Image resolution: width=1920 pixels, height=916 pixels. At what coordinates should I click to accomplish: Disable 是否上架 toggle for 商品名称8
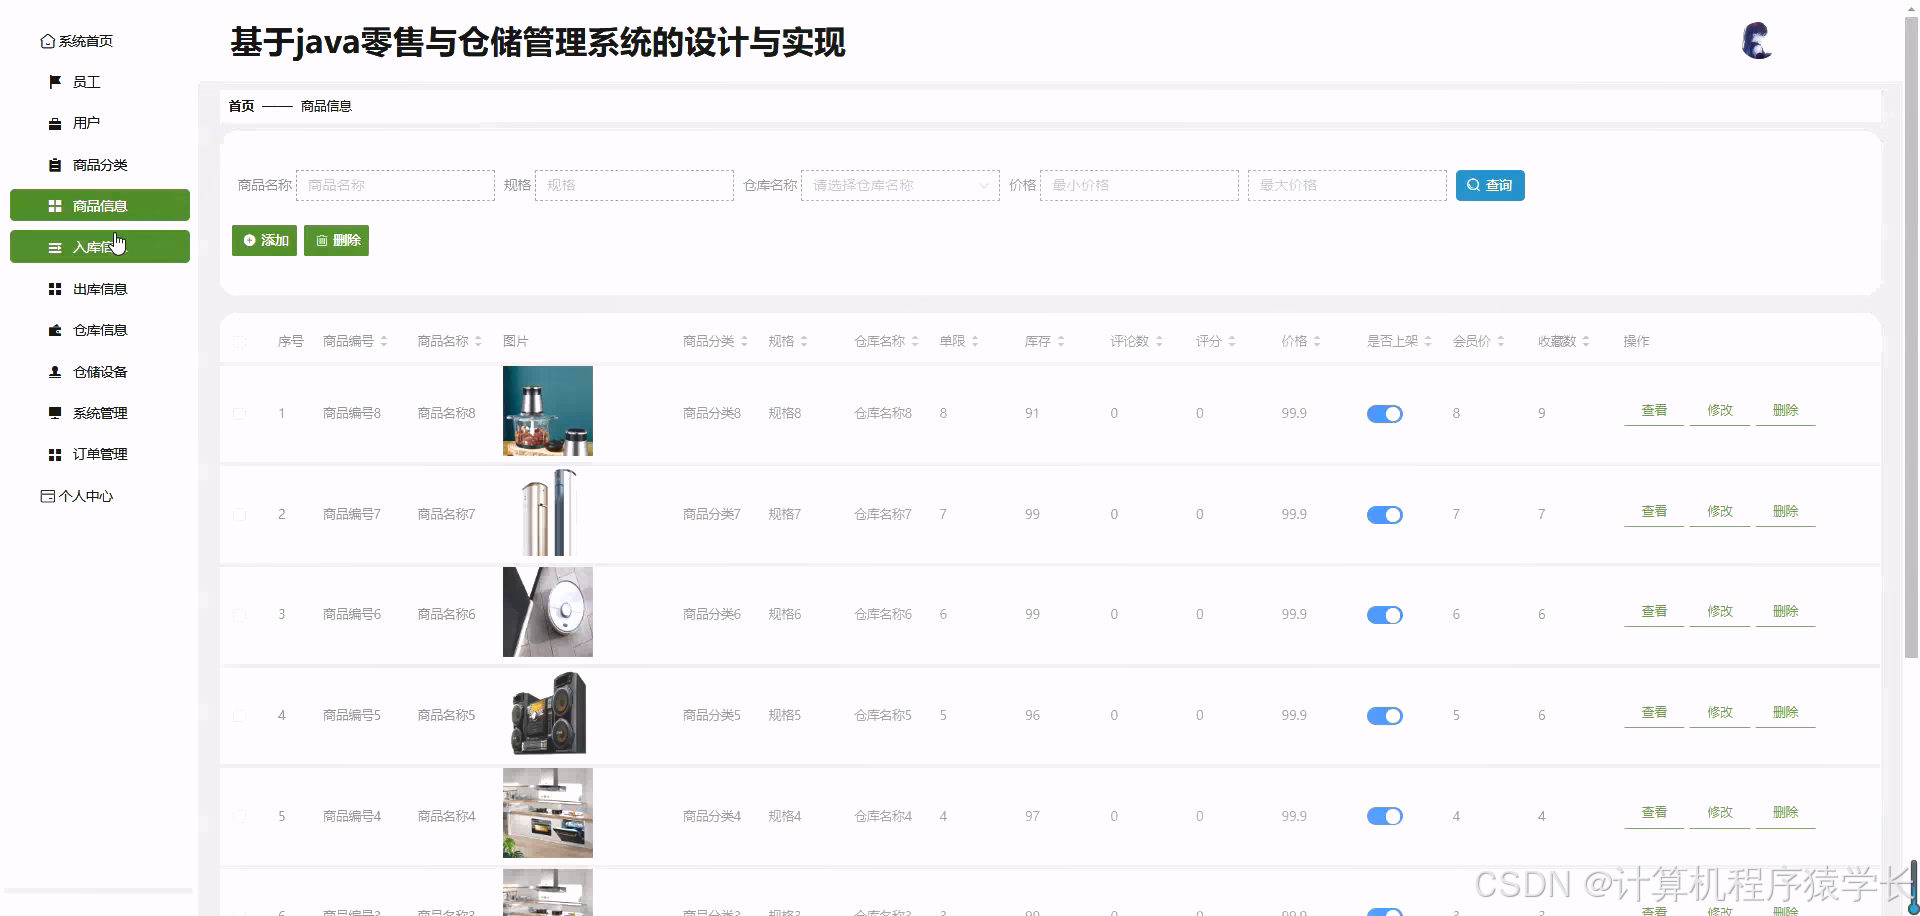[x=1384, y=413]
